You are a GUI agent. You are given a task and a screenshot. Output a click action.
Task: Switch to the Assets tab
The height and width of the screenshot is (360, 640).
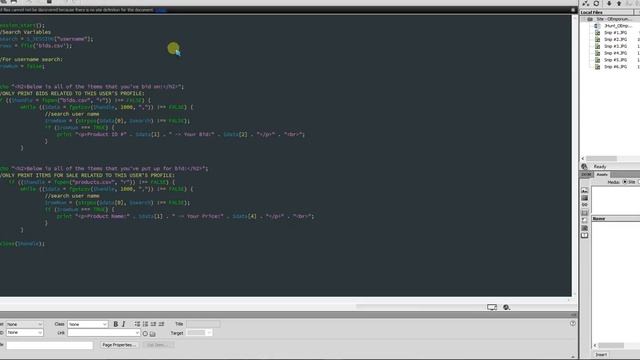point(602,175)
